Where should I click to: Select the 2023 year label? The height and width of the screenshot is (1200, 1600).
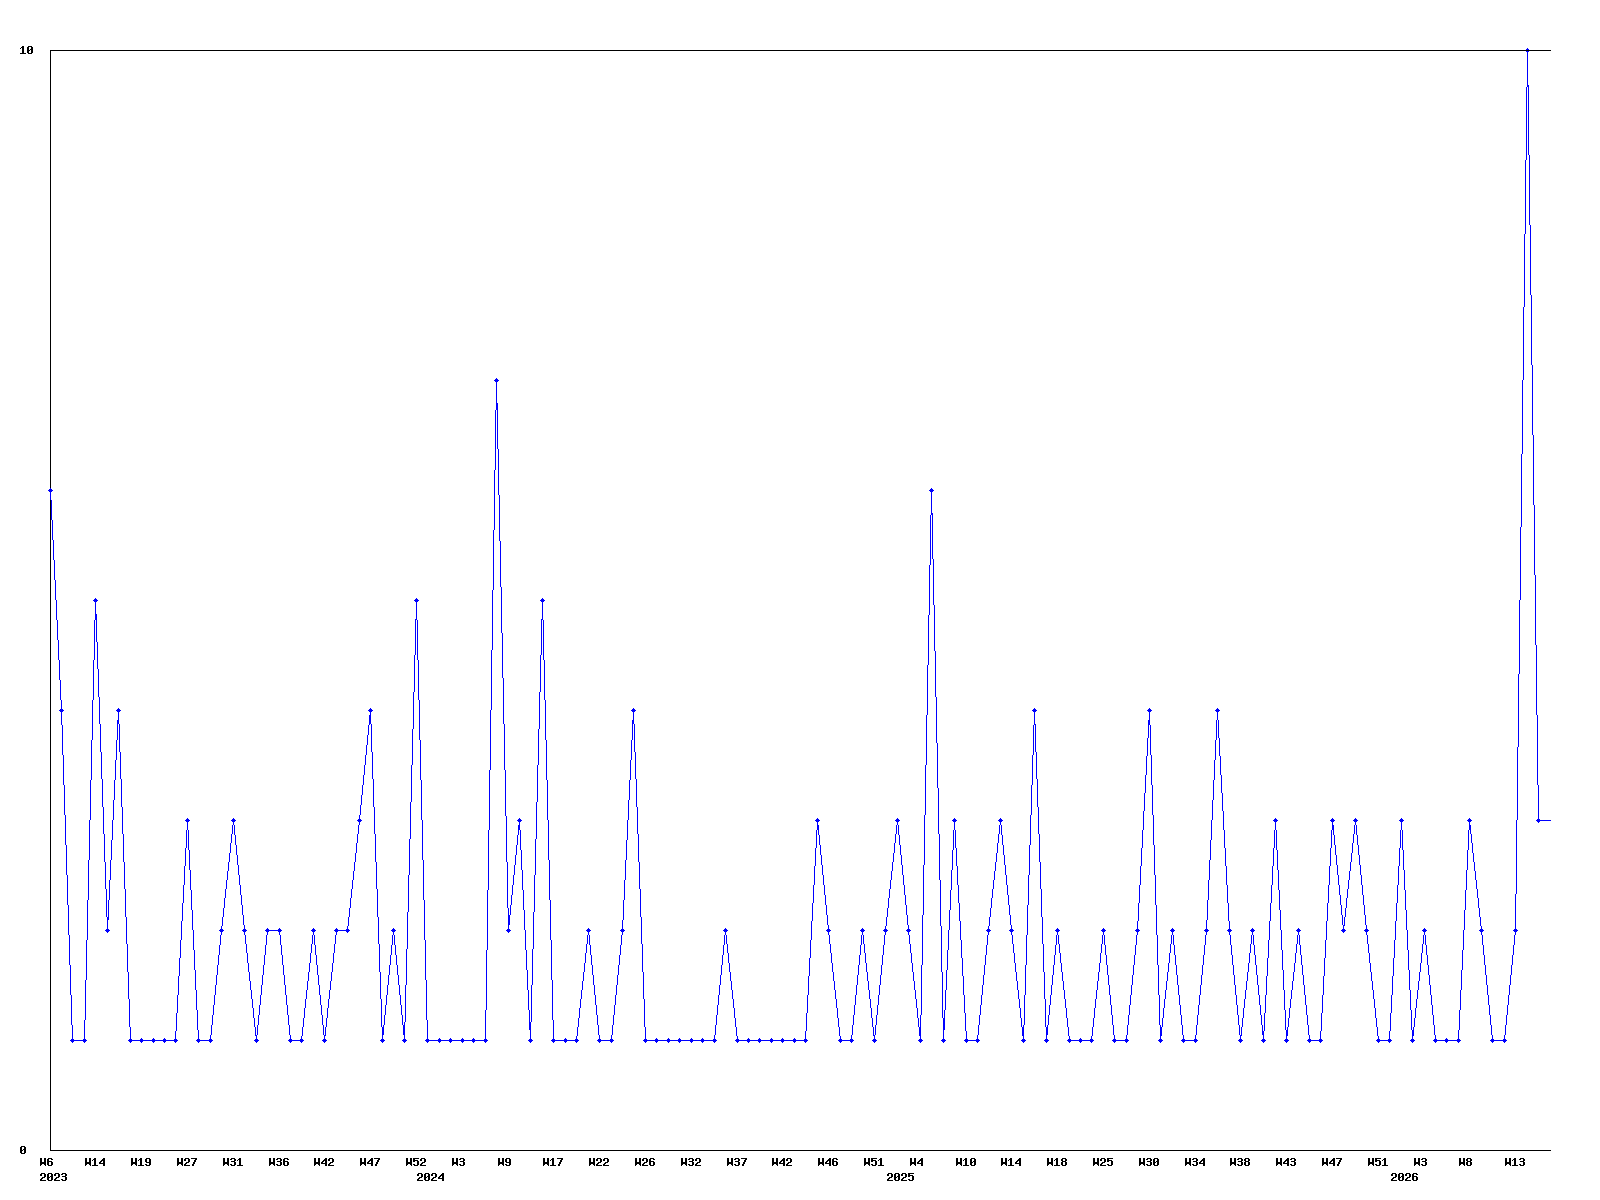53,1177
